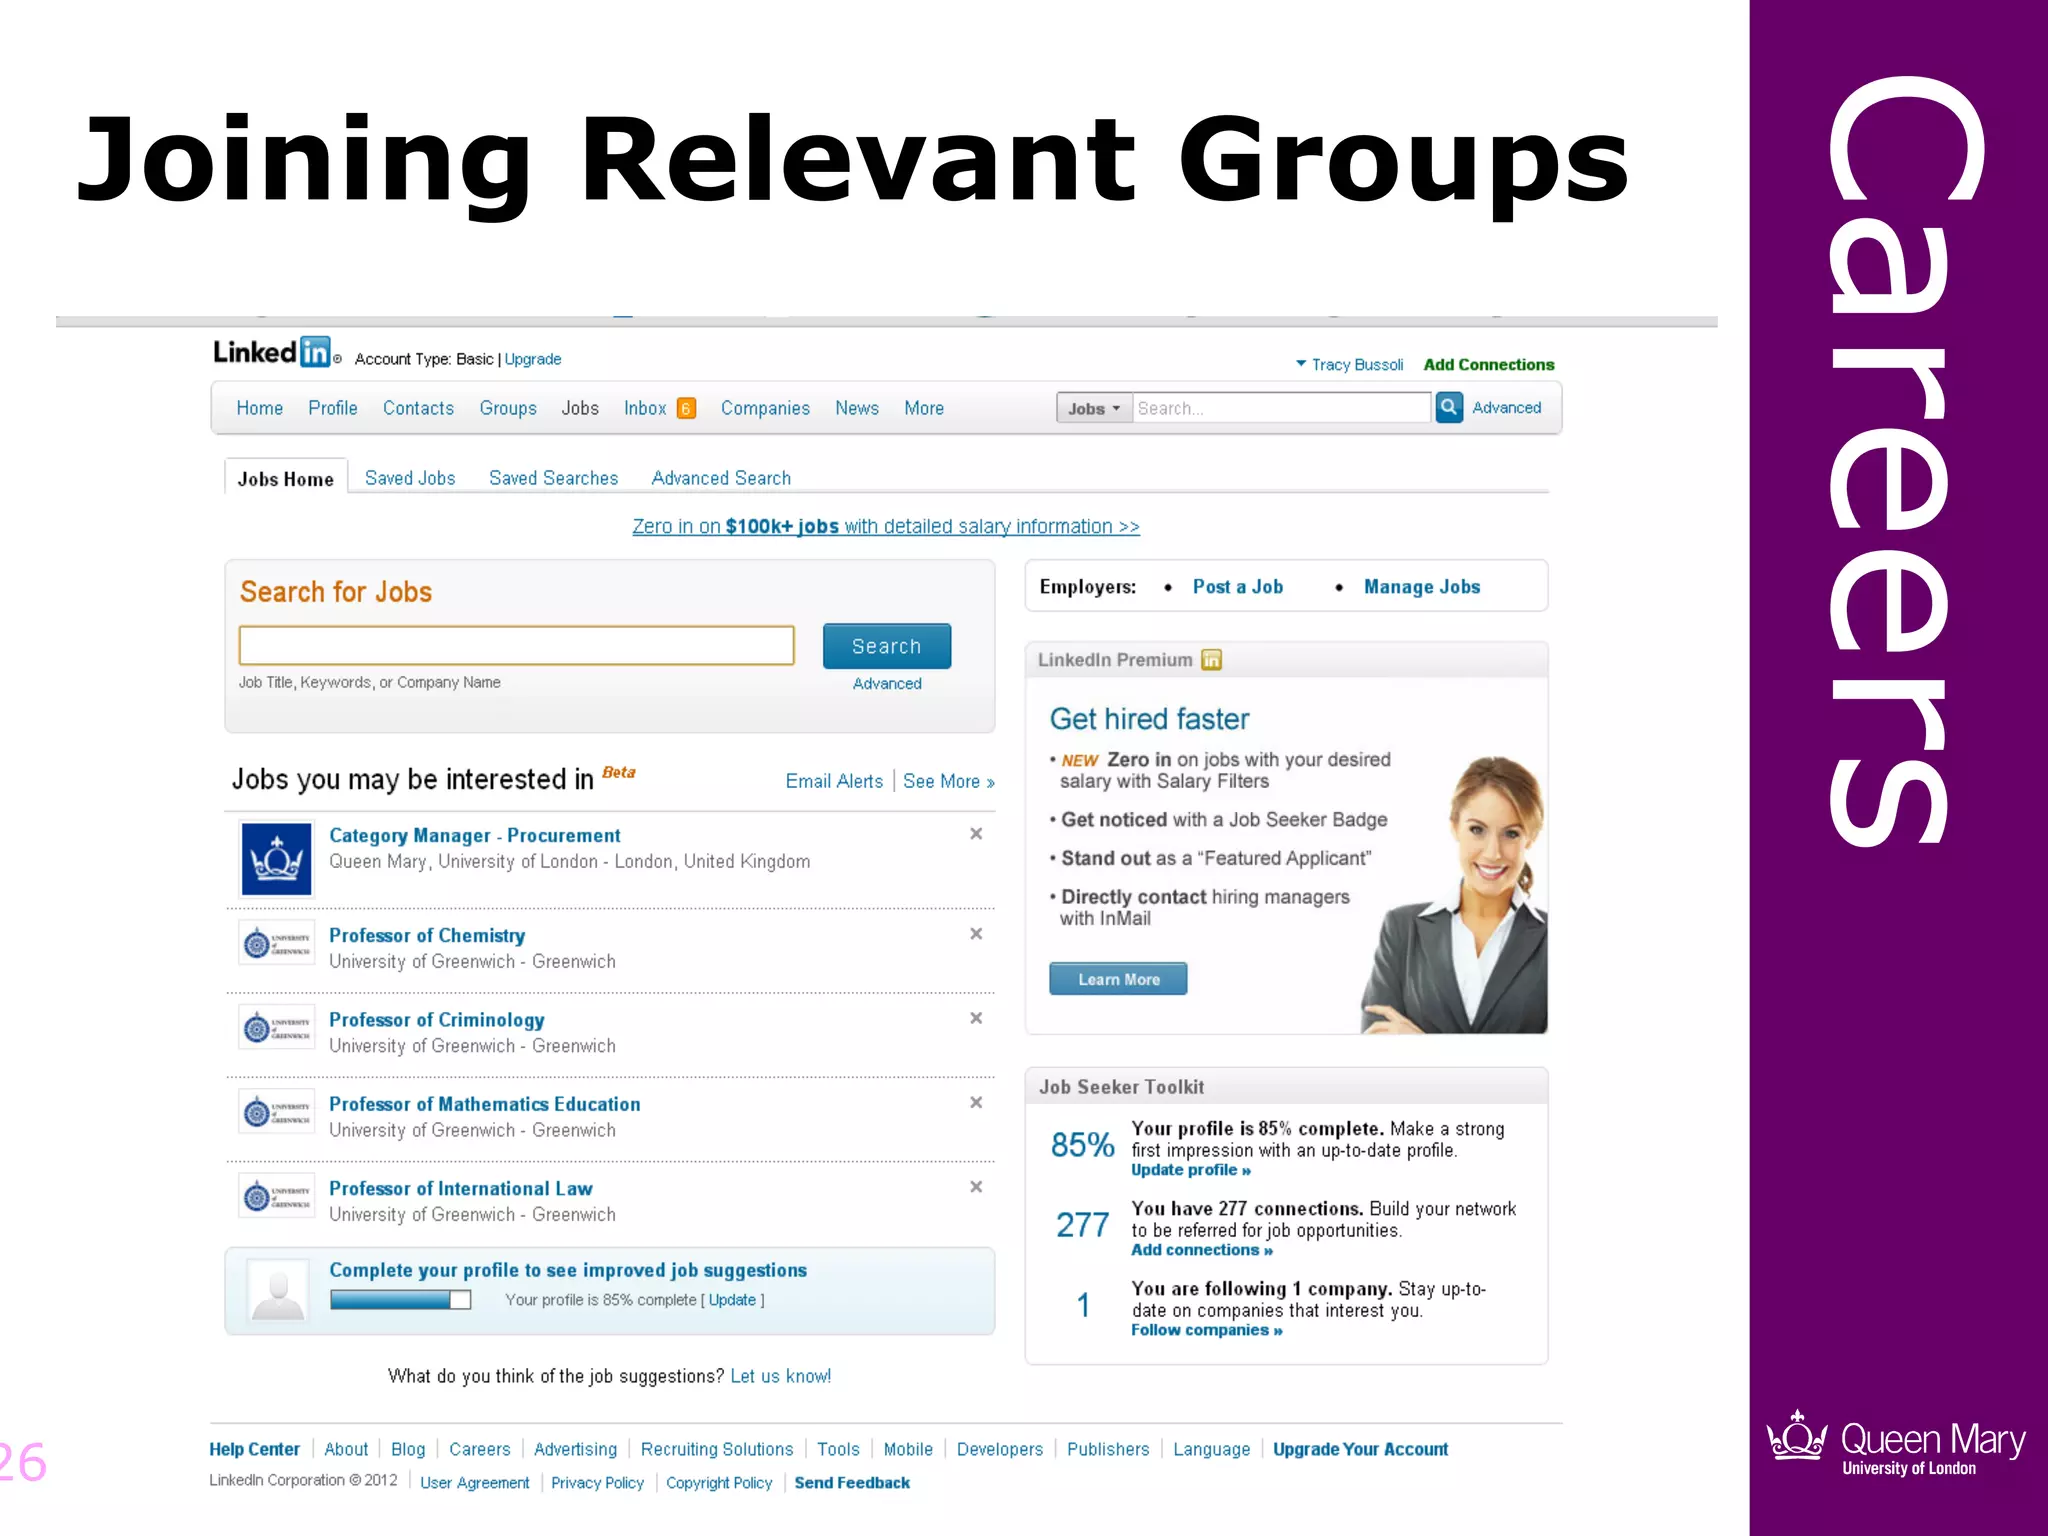Click Manage Jobs link
The image size is (2048, 1536).
click(x=1422, y=587)
